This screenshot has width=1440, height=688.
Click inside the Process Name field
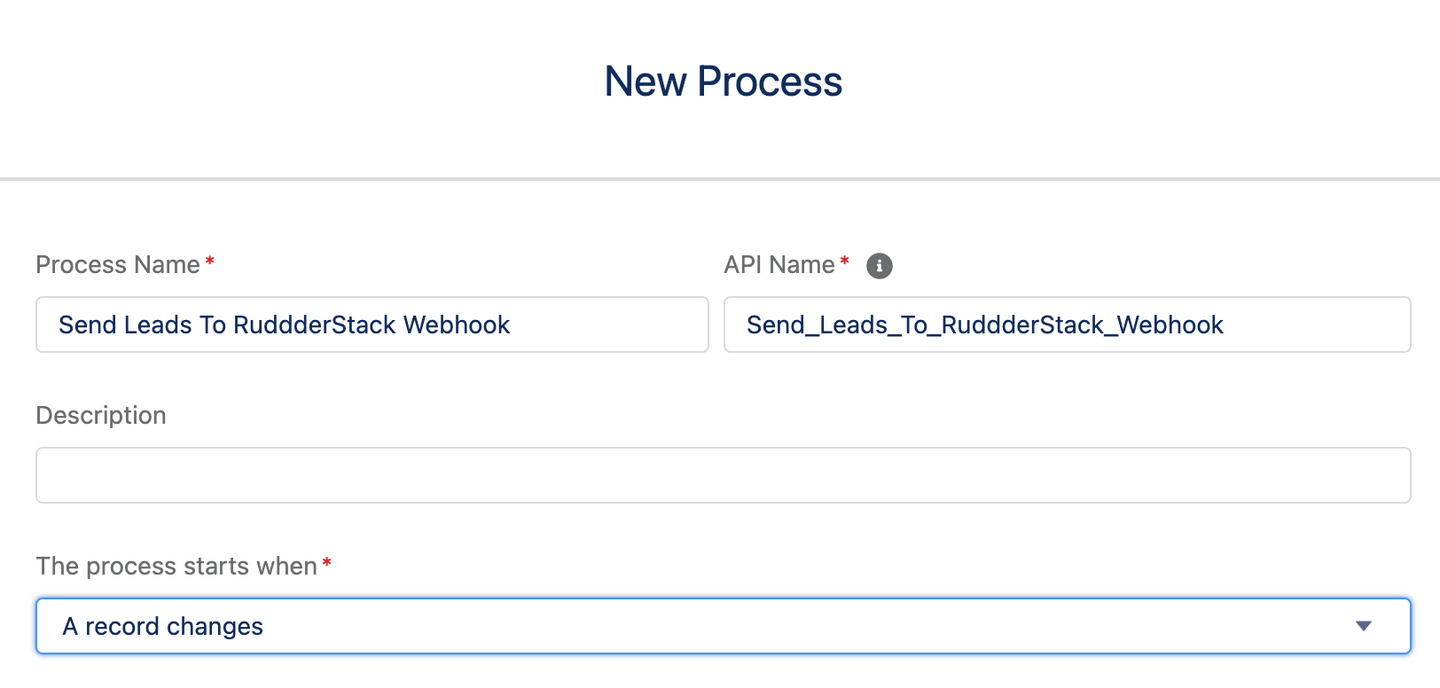click(370, 324)
